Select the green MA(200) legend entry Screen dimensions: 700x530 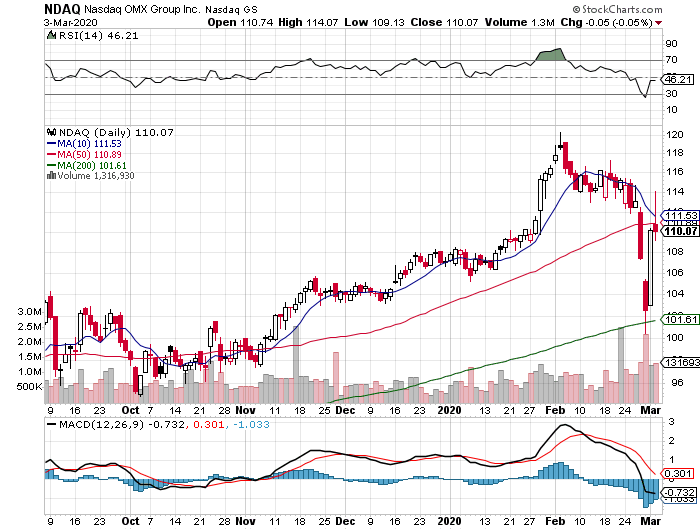[x=96, y=165]
